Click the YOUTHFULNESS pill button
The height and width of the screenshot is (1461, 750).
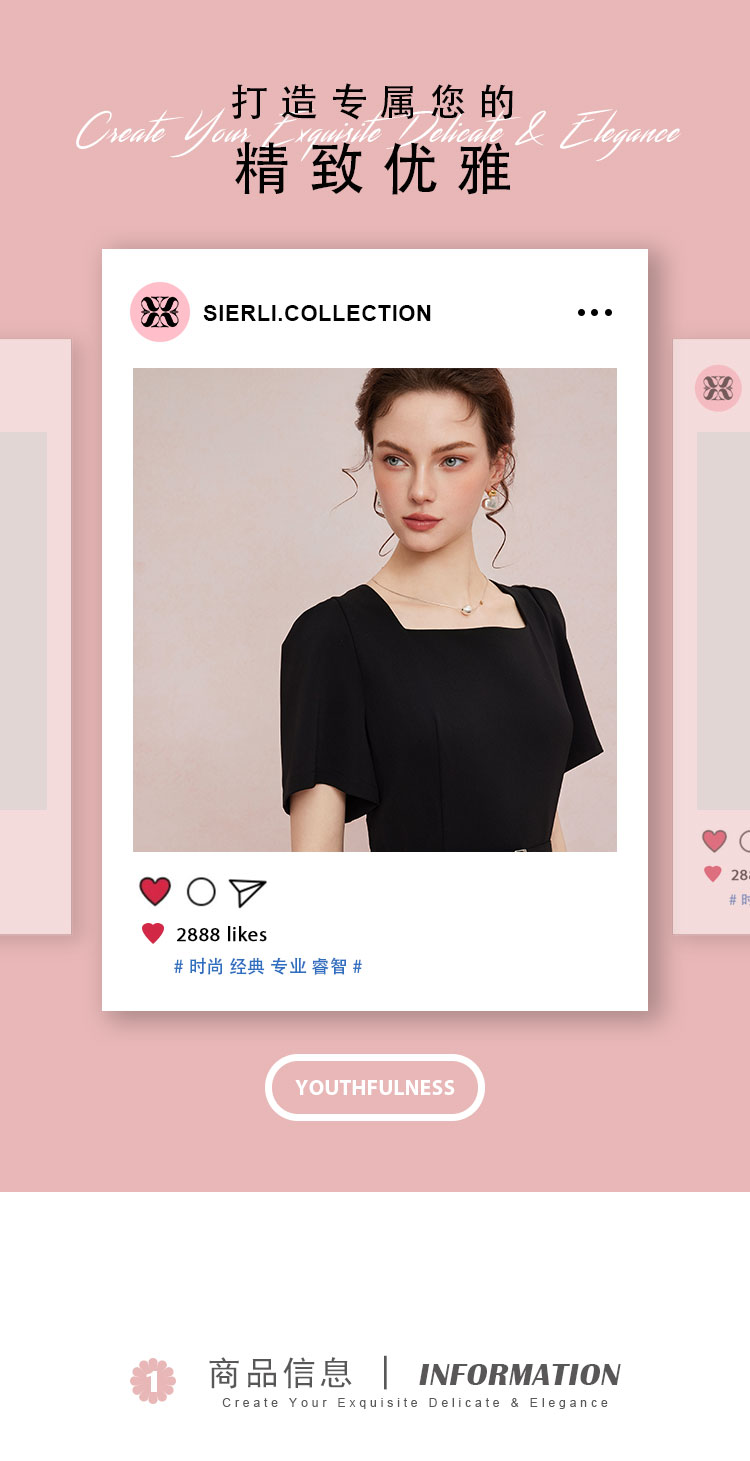click(x=375, y=1087)
